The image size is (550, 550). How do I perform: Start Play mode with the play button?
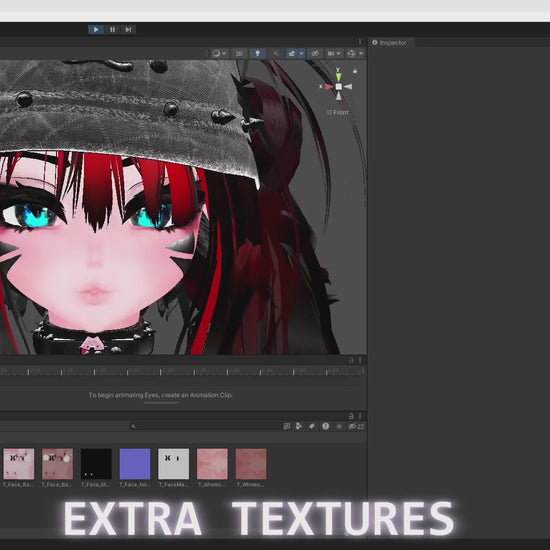96,29
